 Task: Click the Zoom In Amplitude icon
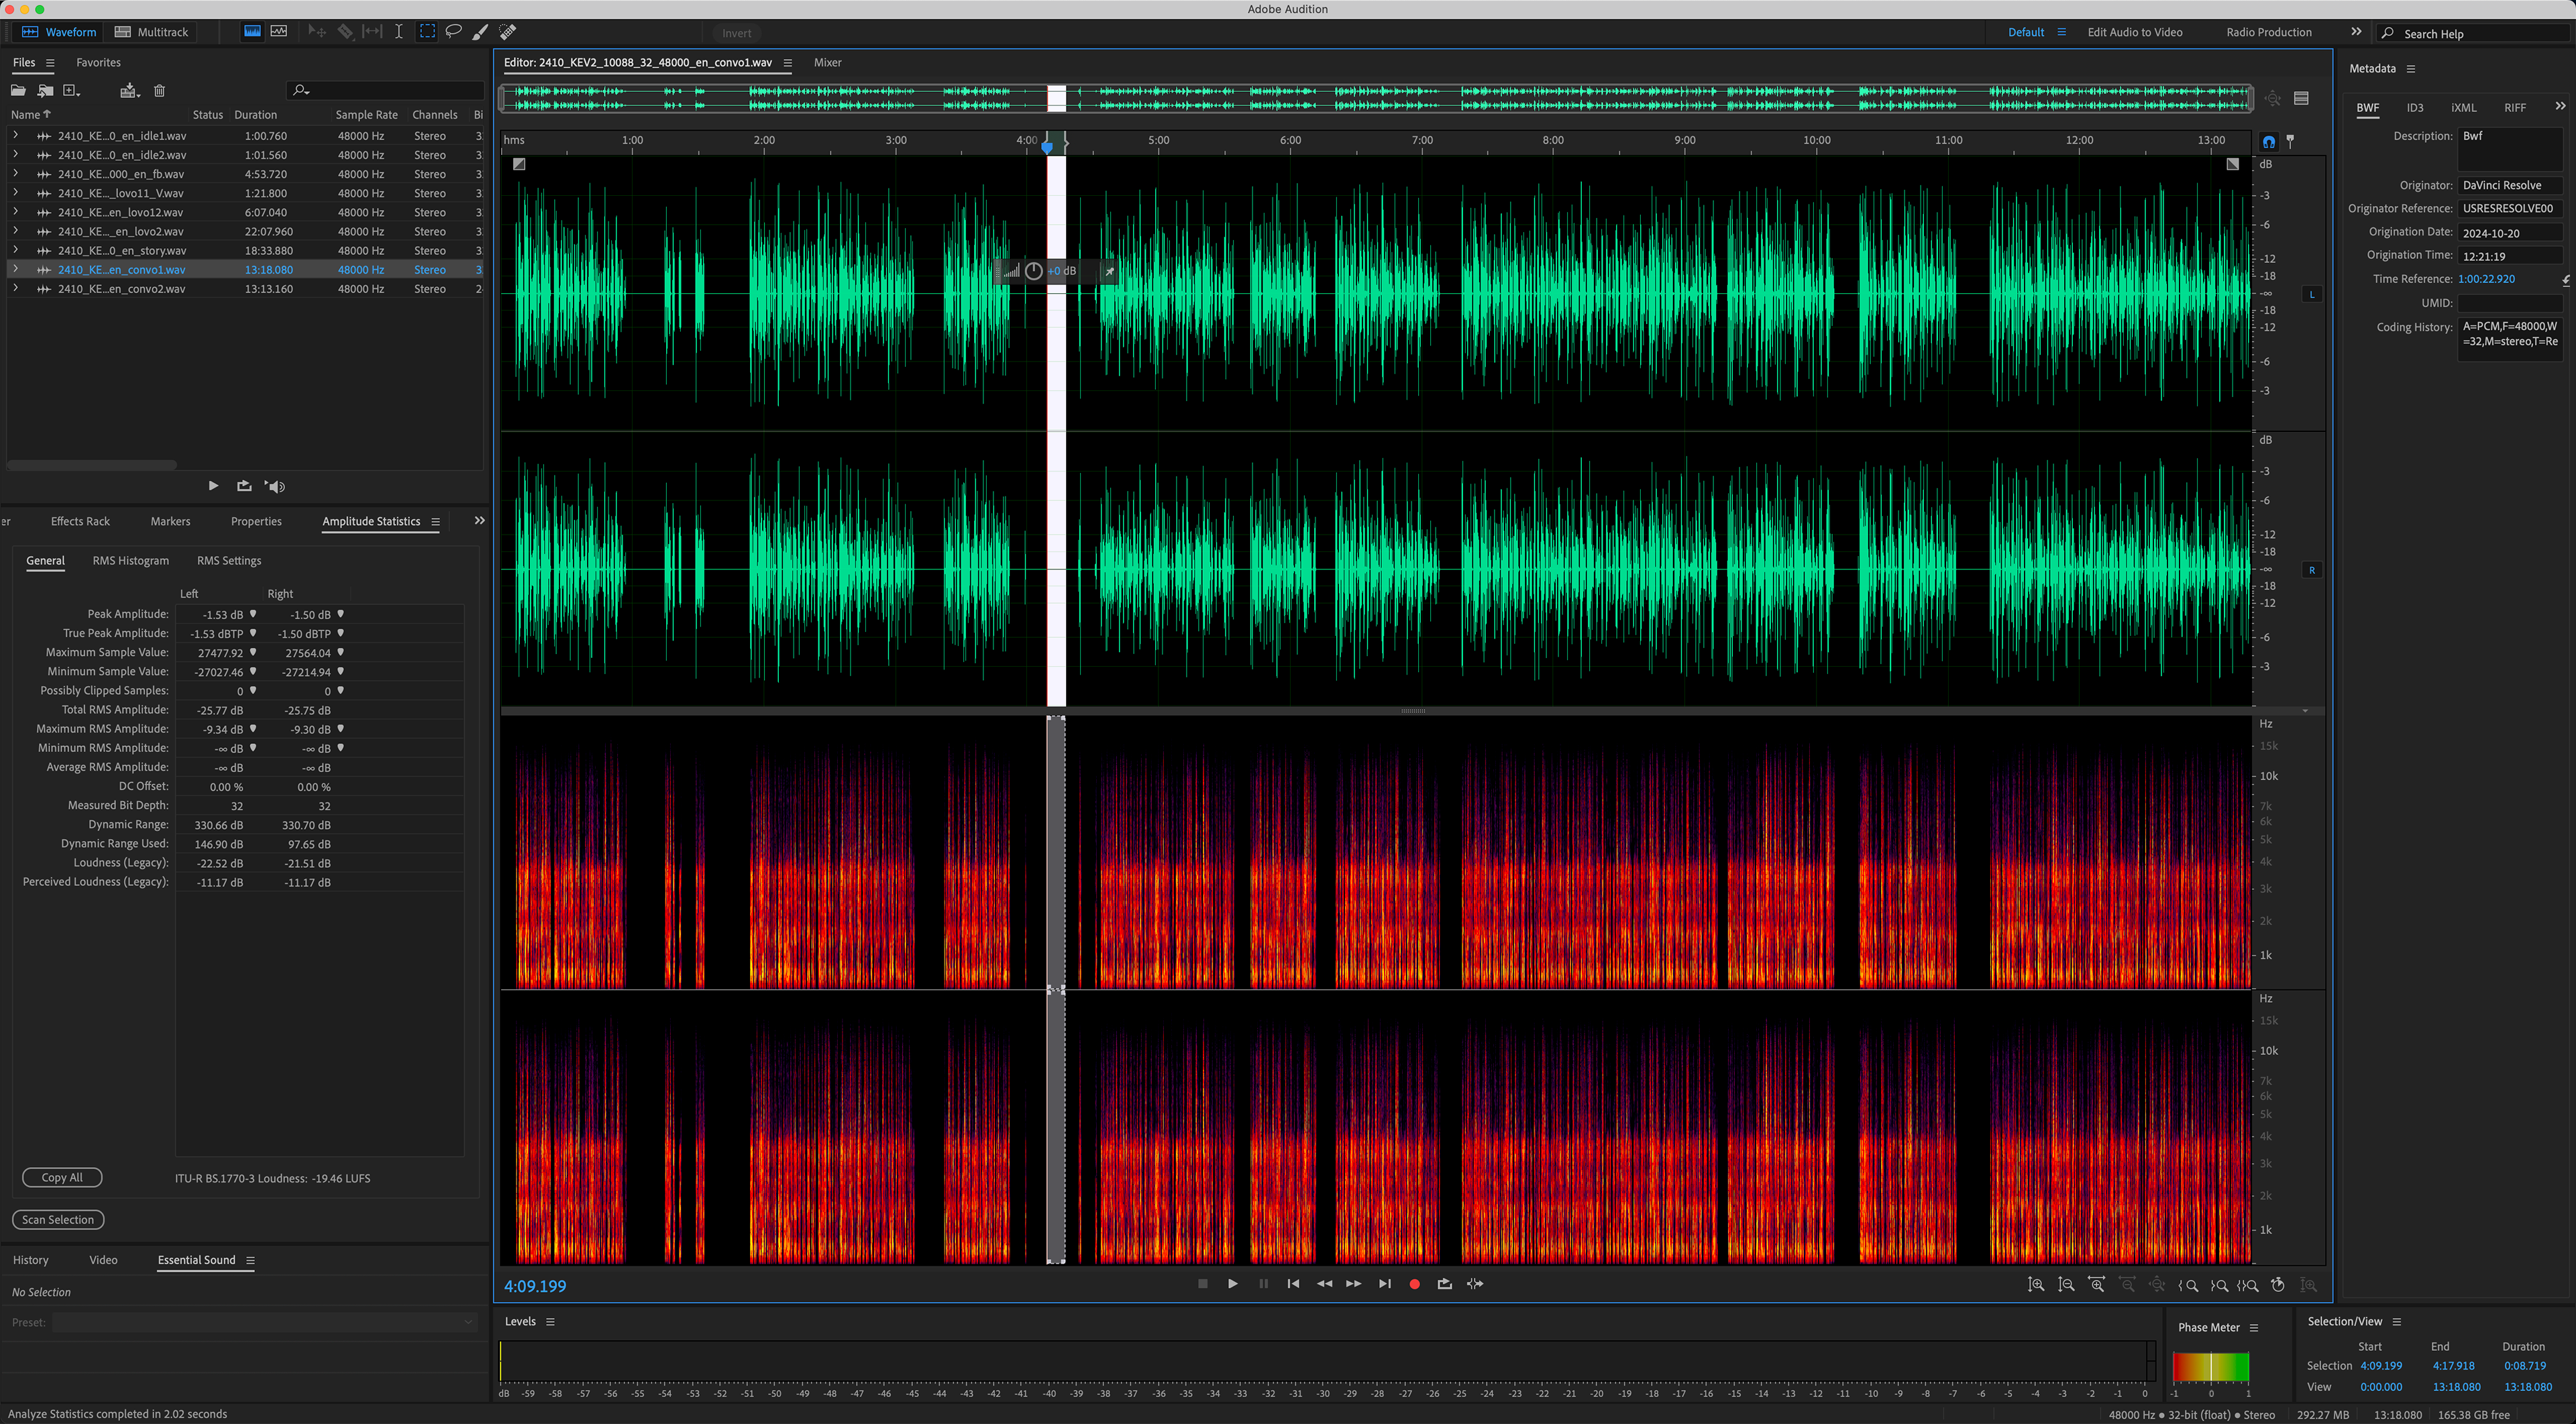2036,1285
